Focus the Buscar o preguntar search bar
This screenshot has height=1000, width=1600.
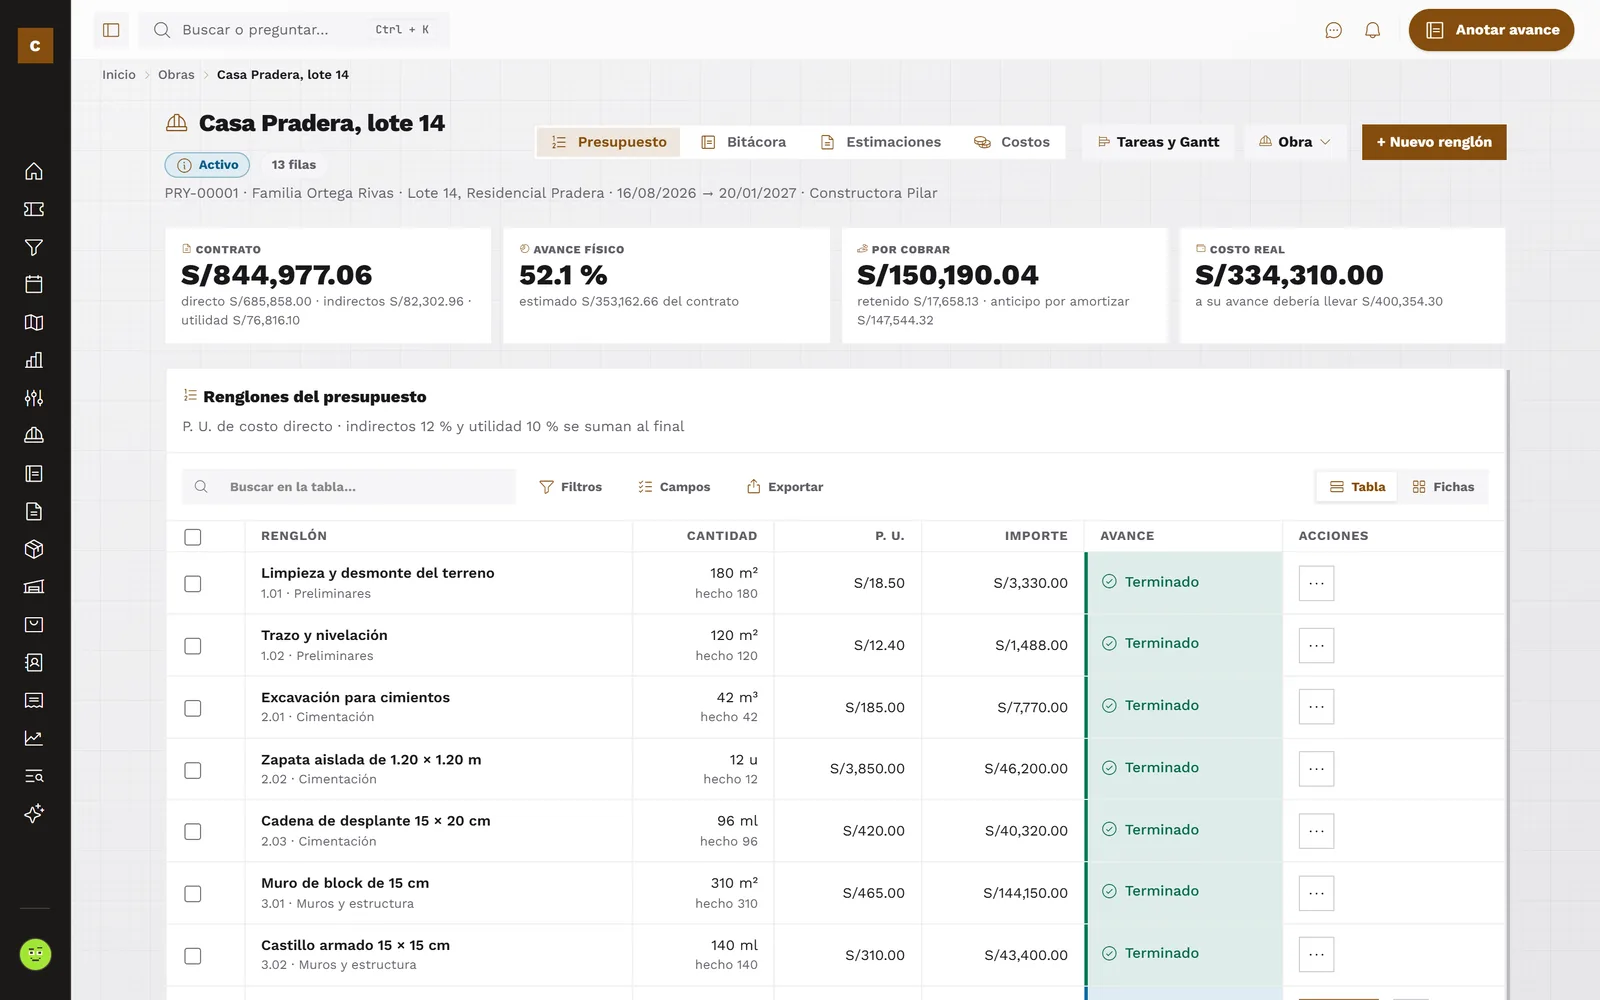(294, 30)
